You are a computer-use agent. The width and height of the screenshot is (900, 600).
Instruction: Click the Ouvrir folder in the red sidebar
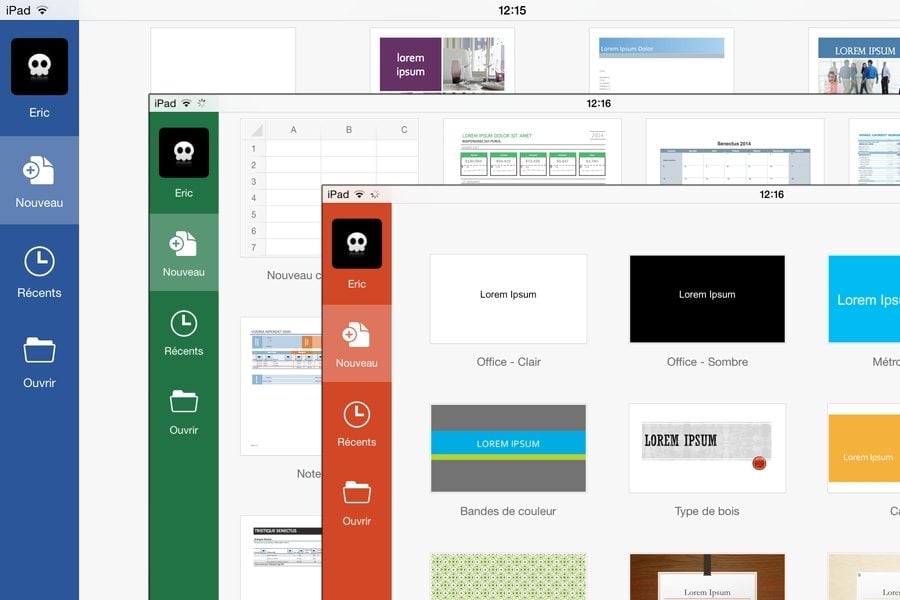[x=356, y=492]
